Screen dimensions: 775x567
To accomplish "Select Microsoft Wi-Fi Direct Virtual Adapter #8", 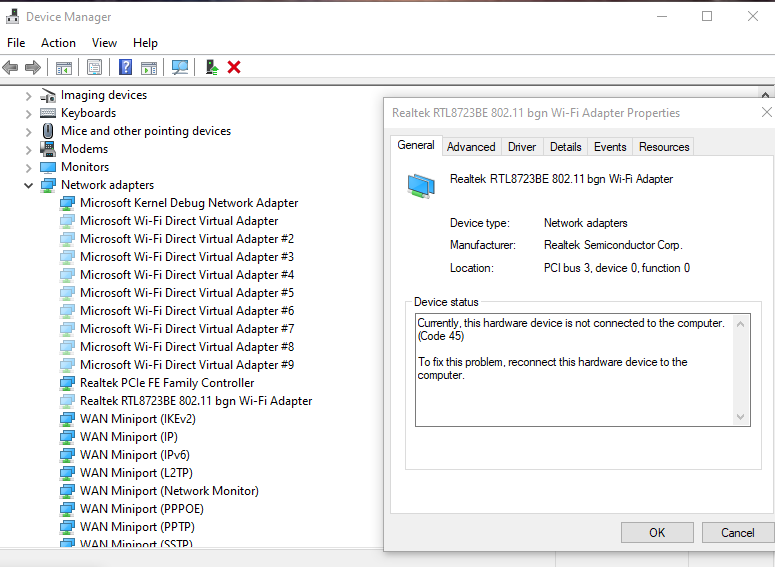I will [187, 347].
